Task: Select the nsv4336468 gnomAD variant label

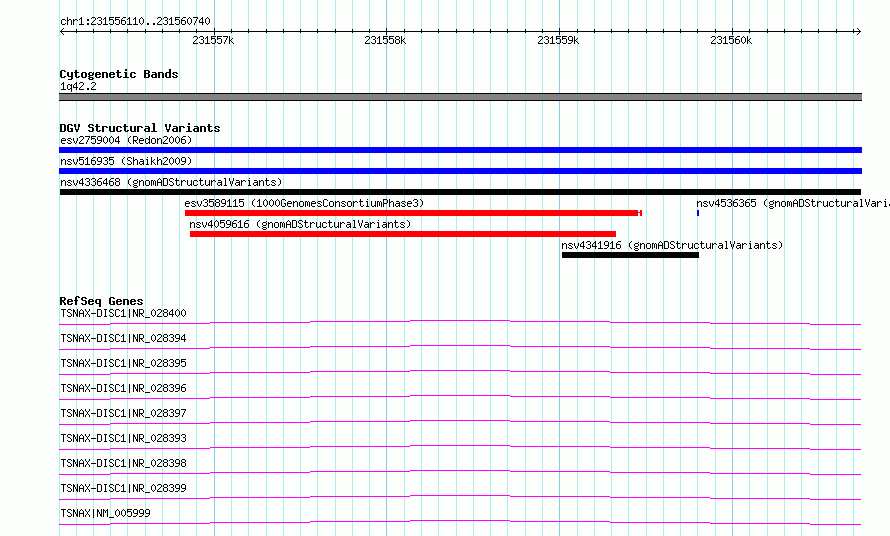Action: (x=171, y=182)
